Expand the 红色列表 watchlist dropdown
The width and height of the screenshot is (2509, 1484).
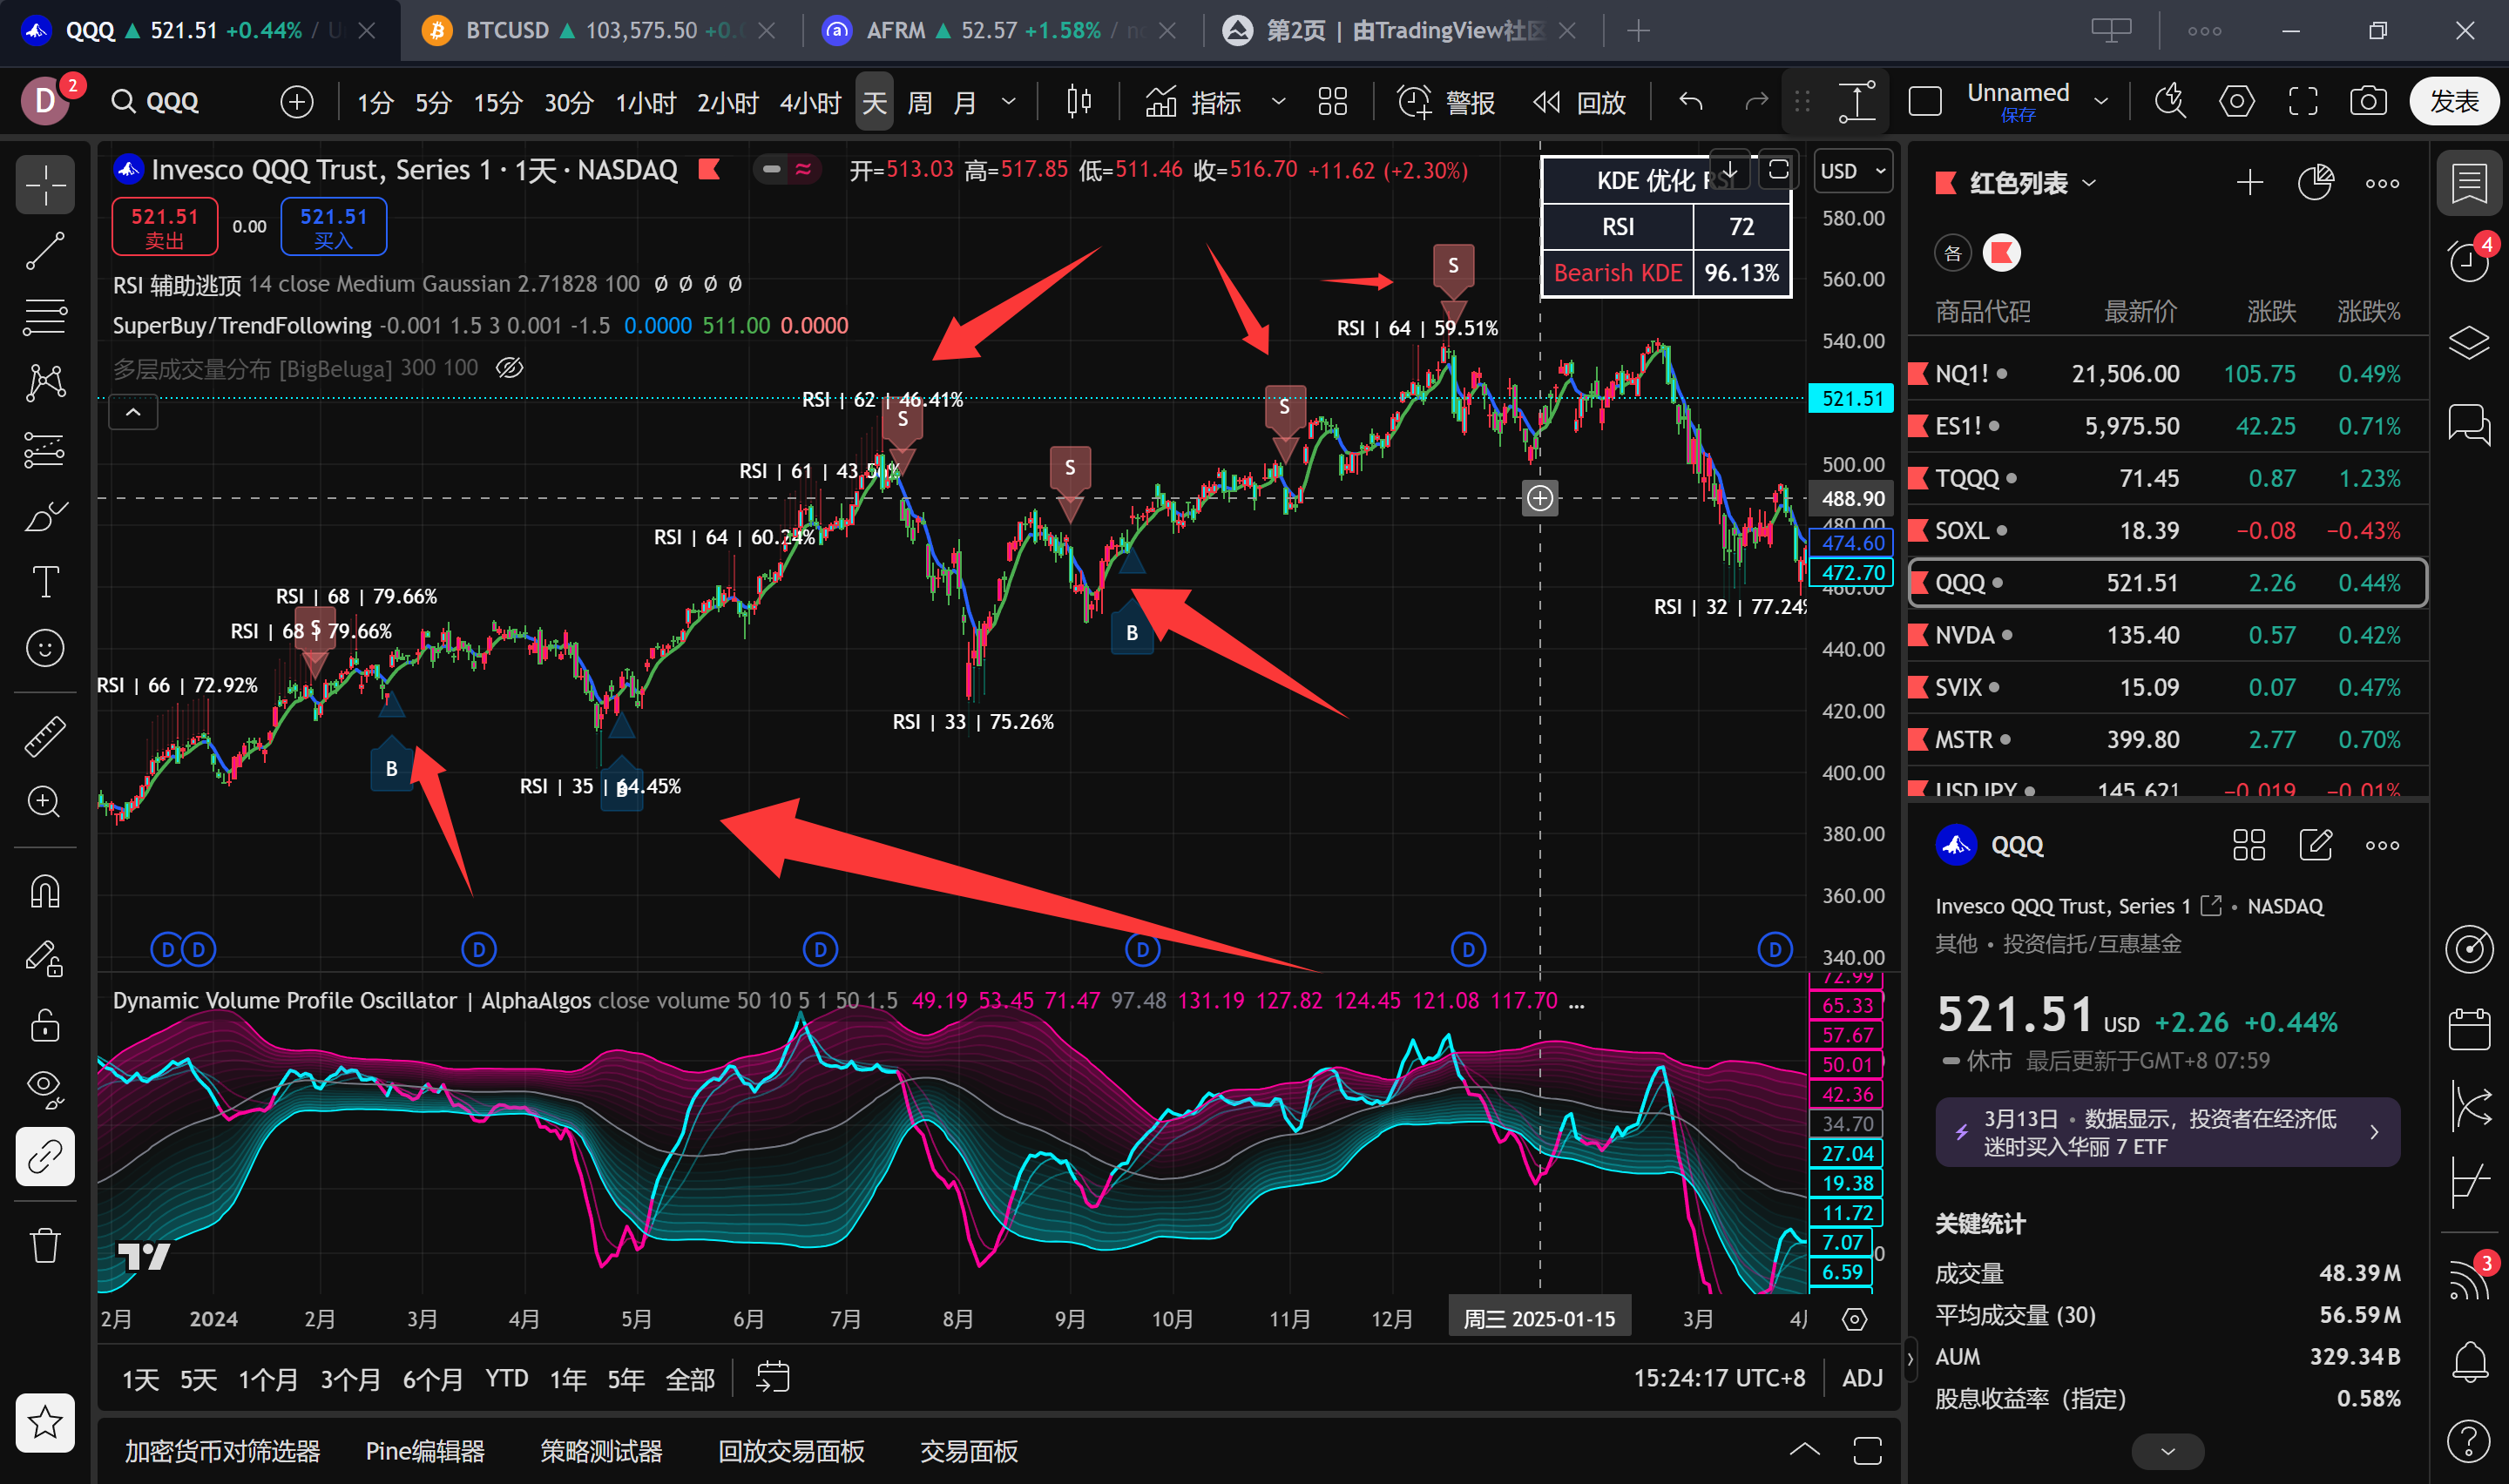tap(2089, 184)
